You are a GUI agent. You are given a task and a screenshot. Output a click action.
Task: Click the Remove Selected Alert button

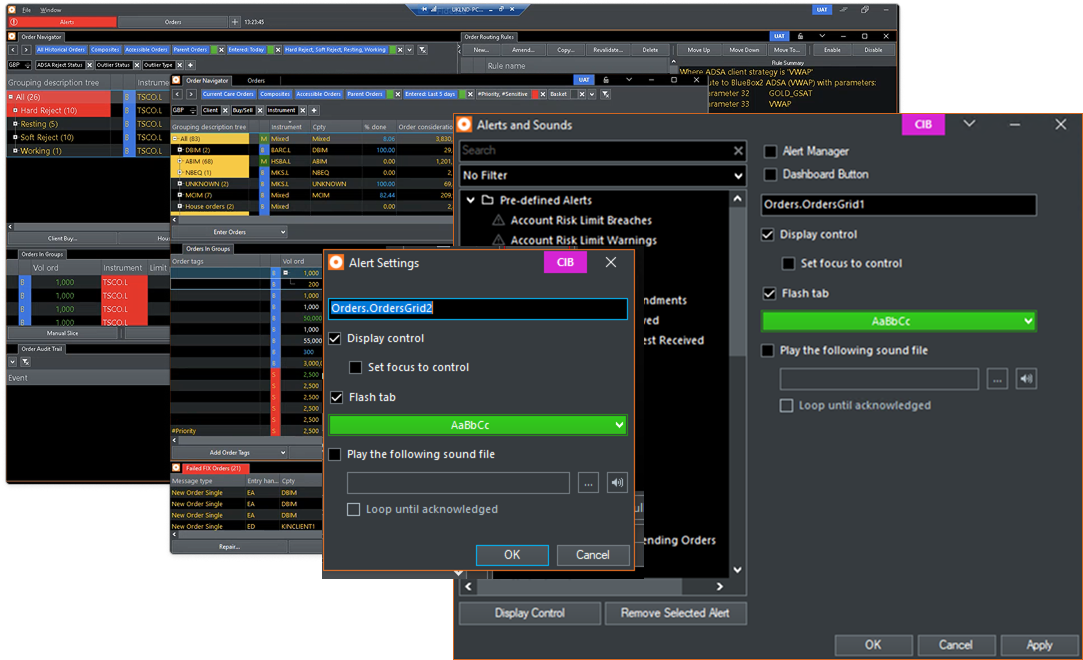coord(675,613)
